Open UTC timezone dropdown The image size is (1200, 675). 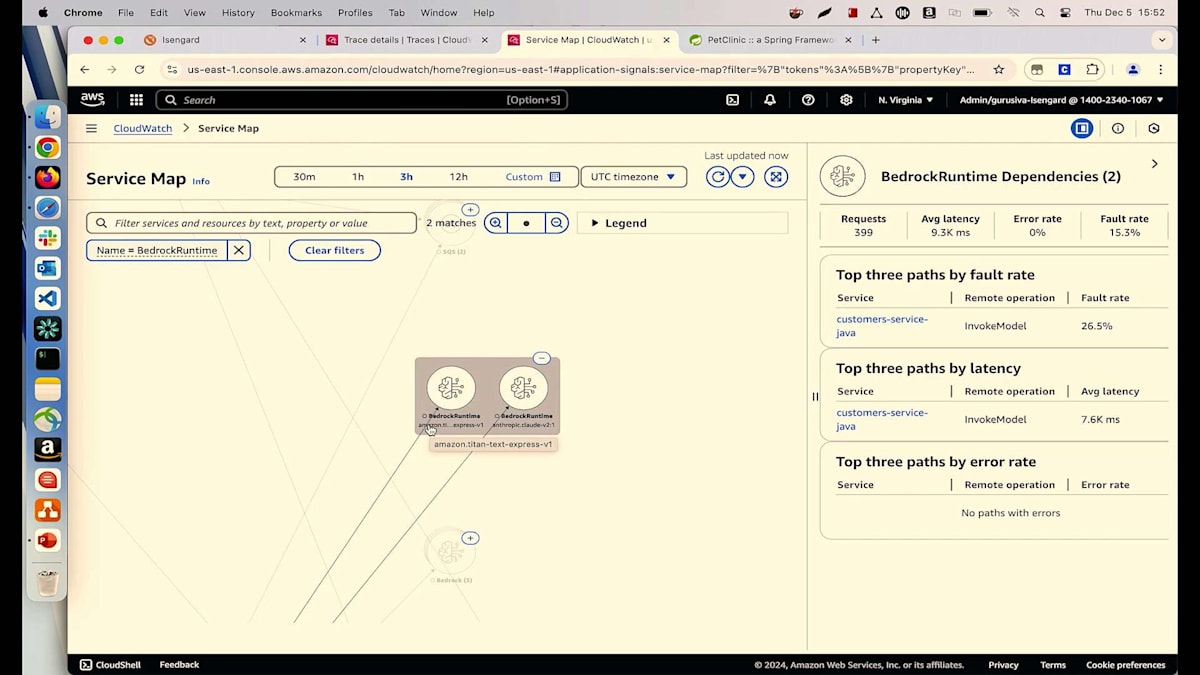(x=633, y=177)
